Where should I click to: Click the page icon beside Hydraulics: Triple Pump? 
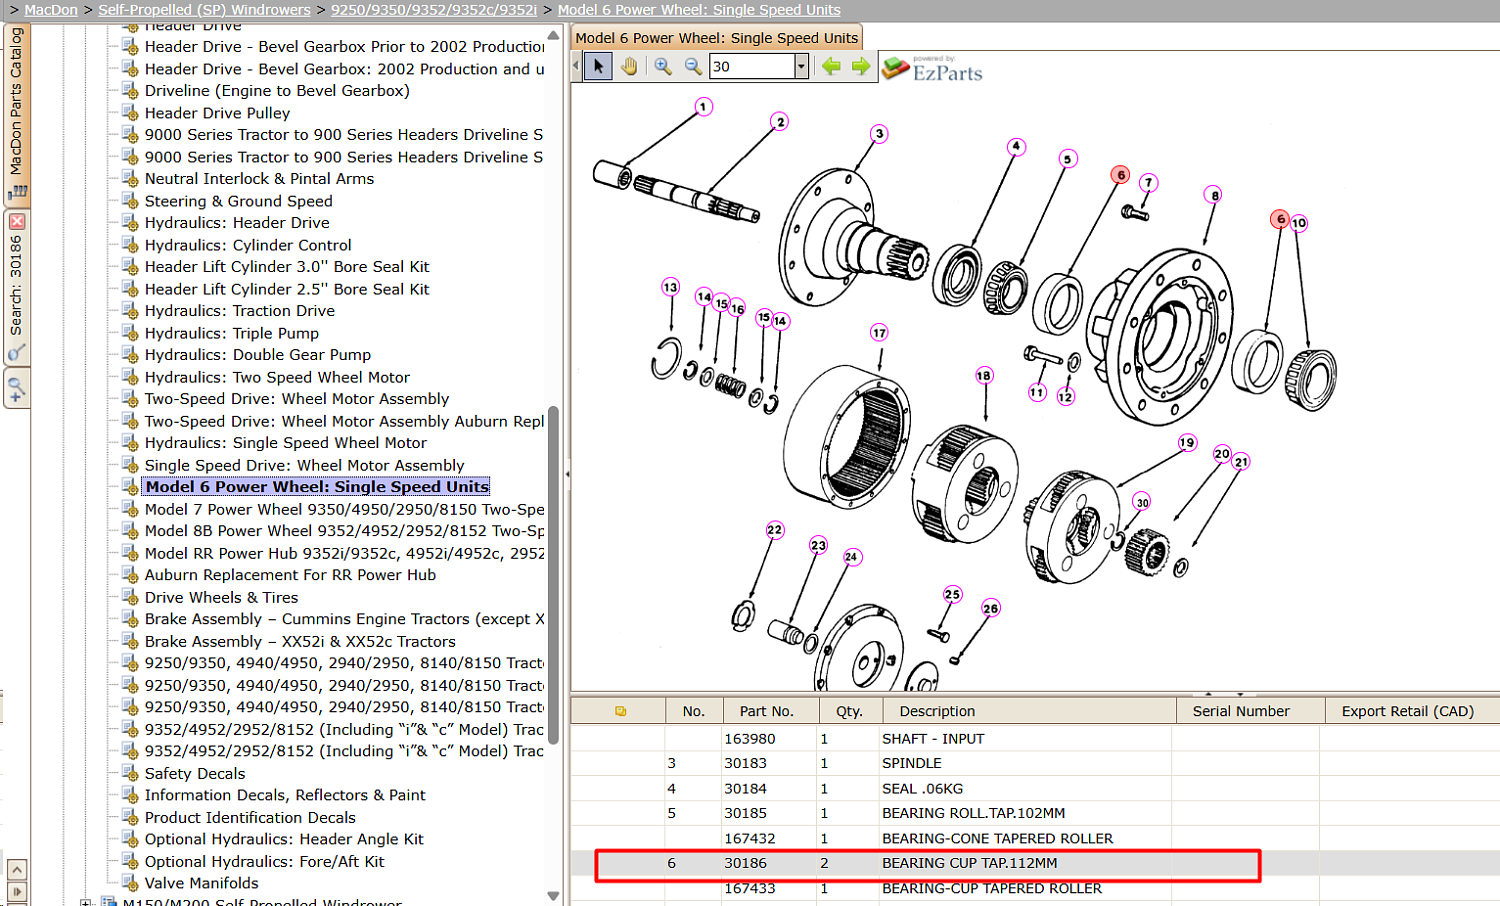pos(130,333)
